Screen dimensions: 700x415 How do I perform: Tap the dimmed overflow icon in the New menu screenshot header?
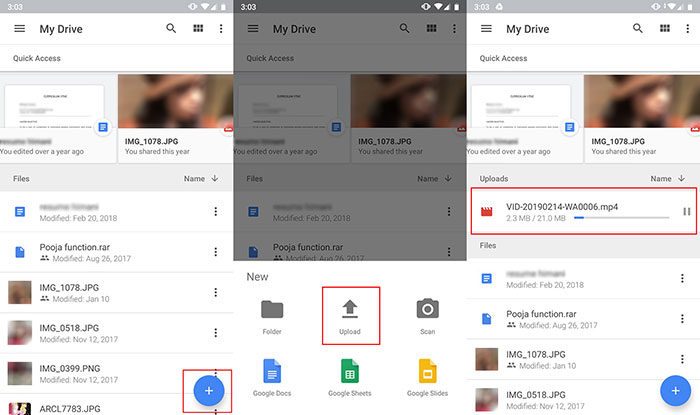[454, 29]
